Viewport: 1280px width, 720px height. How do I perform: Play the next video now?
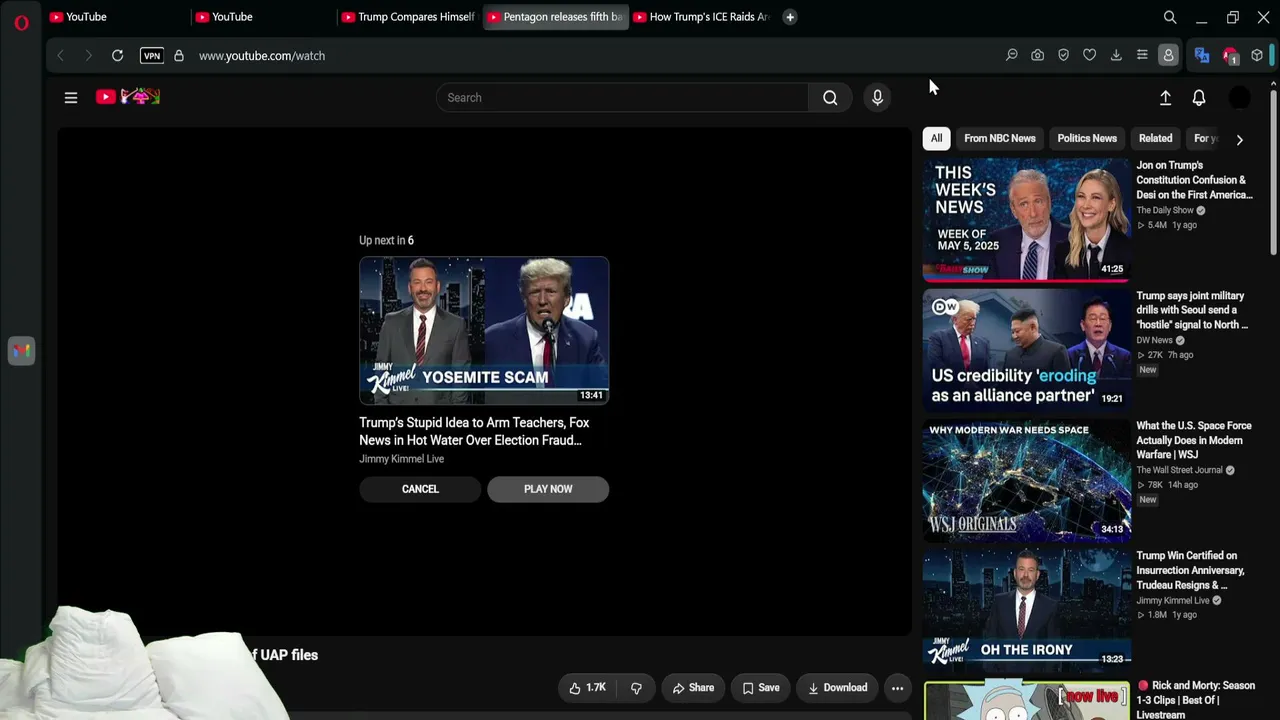point(548,489)
